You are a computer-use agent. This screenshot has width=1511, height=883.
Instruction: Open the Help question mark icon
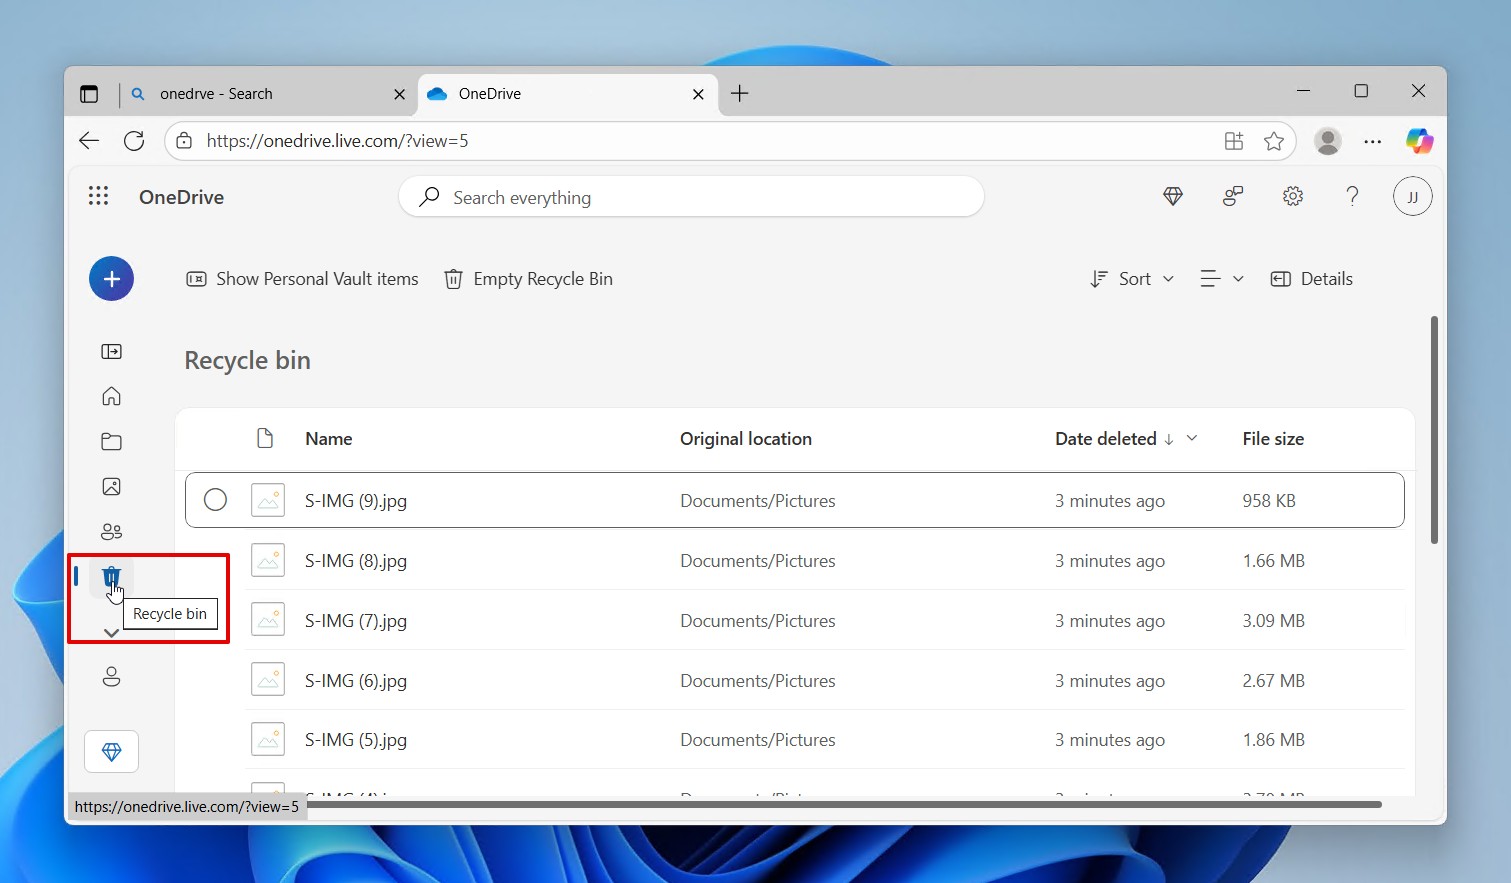pyautogui.click(x=1352, y=196)
